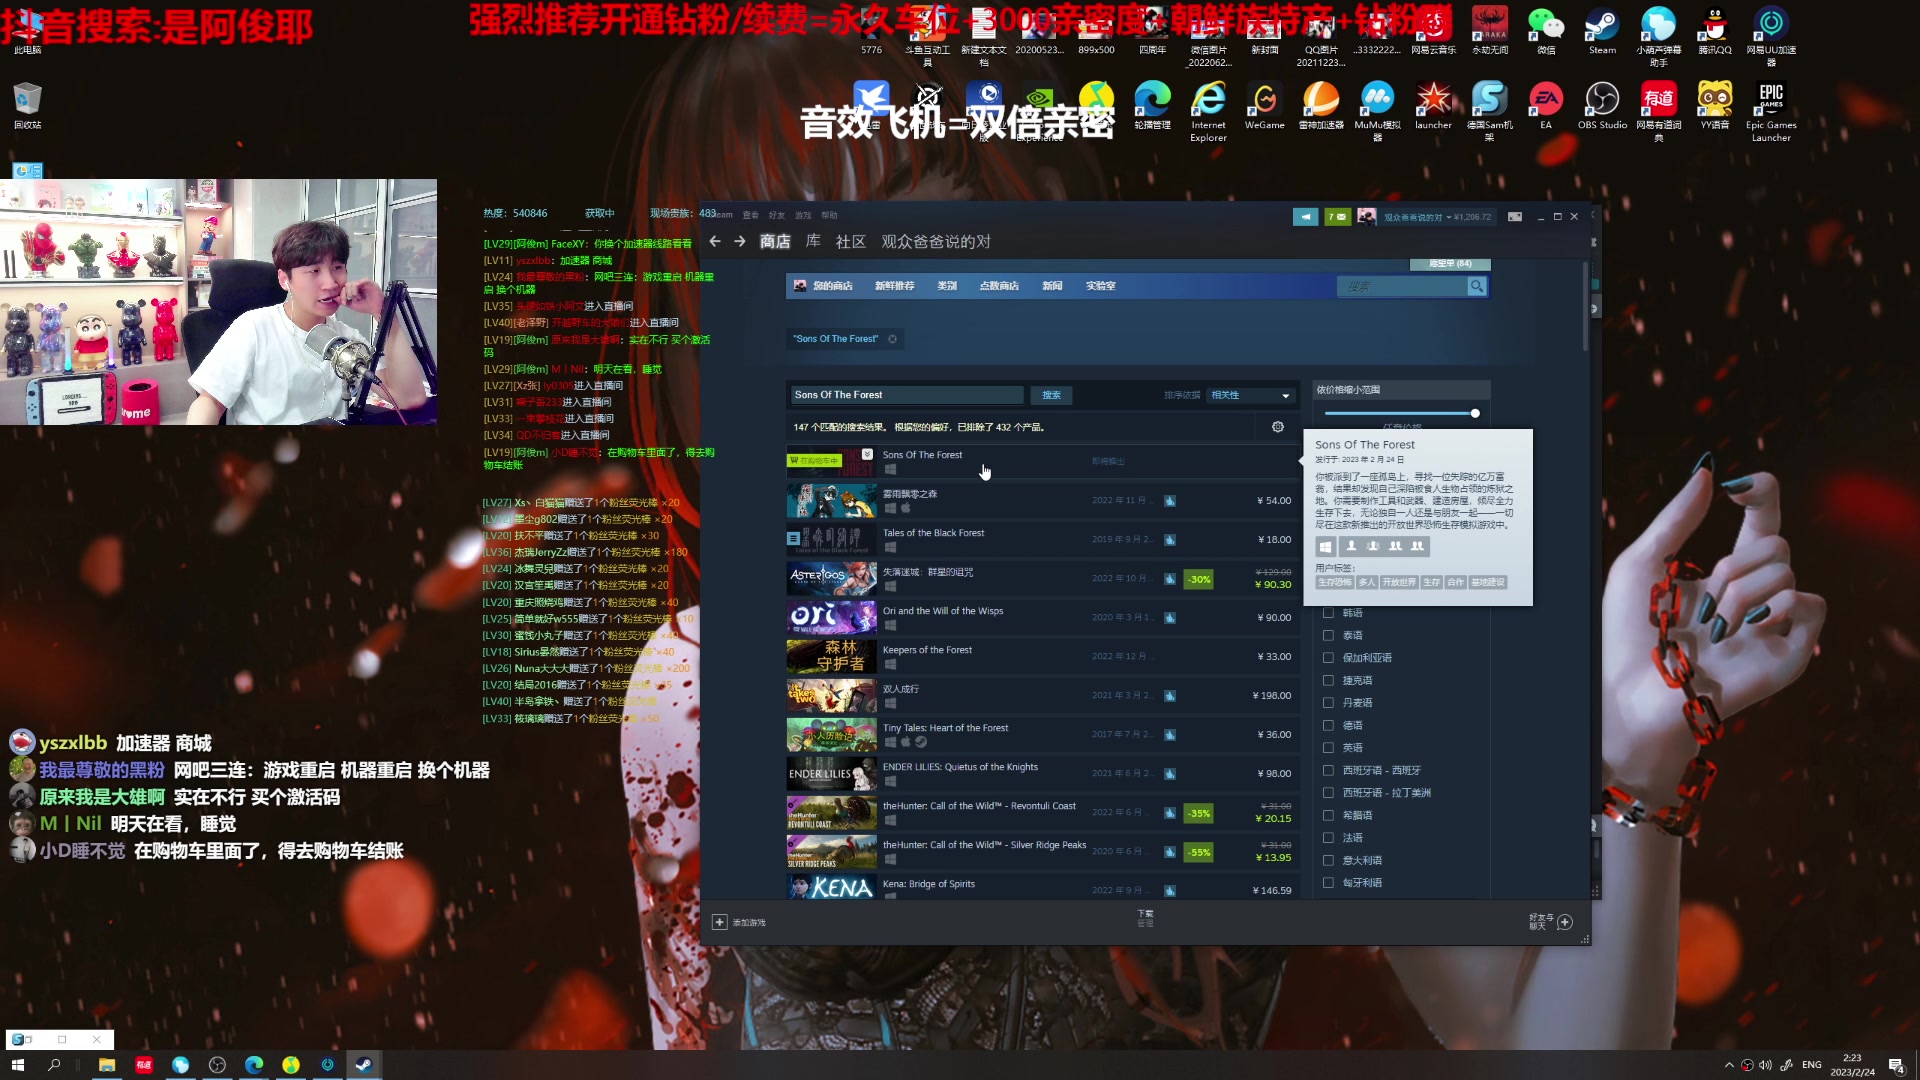1920x1080 pixels.
Task: Click the price range slider handle
Action: [1475, 413]
